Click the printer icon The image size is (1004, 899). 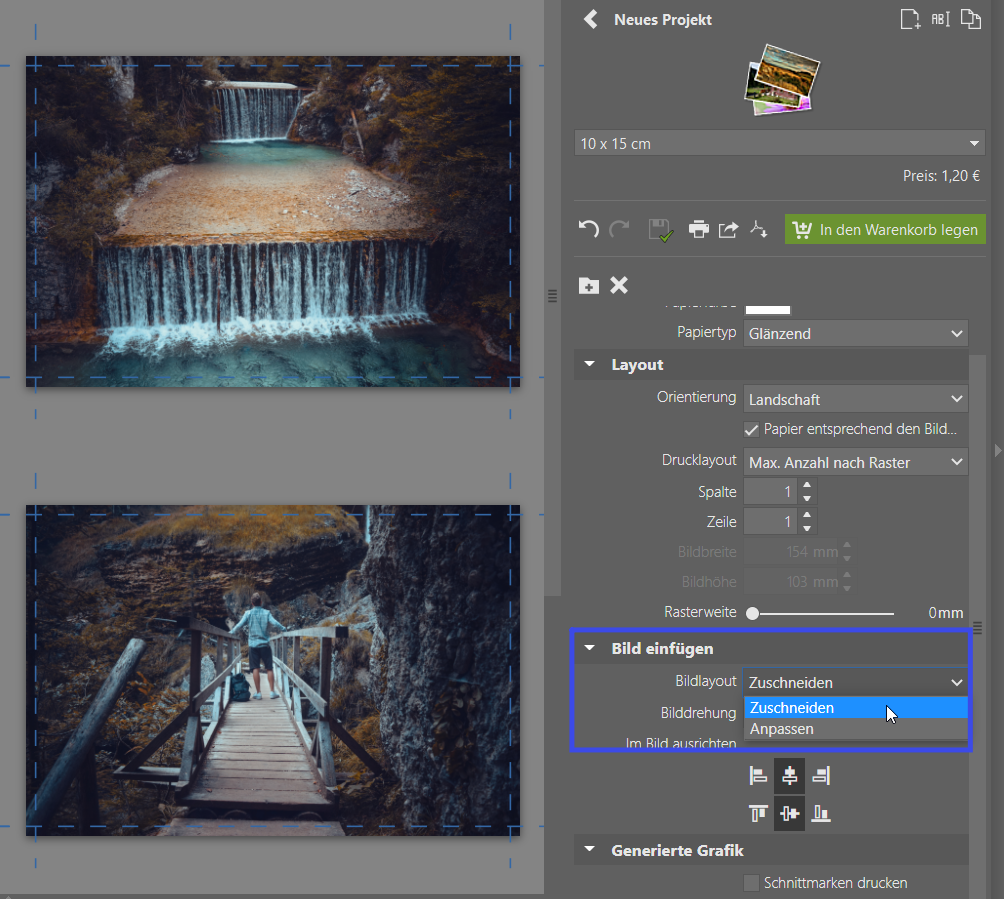[698, 229]
